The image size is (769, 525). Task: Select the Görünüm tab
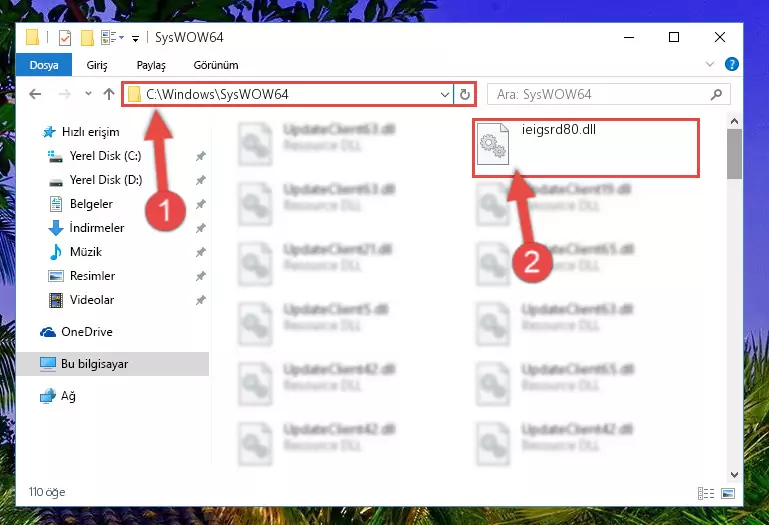coord(216,65)
